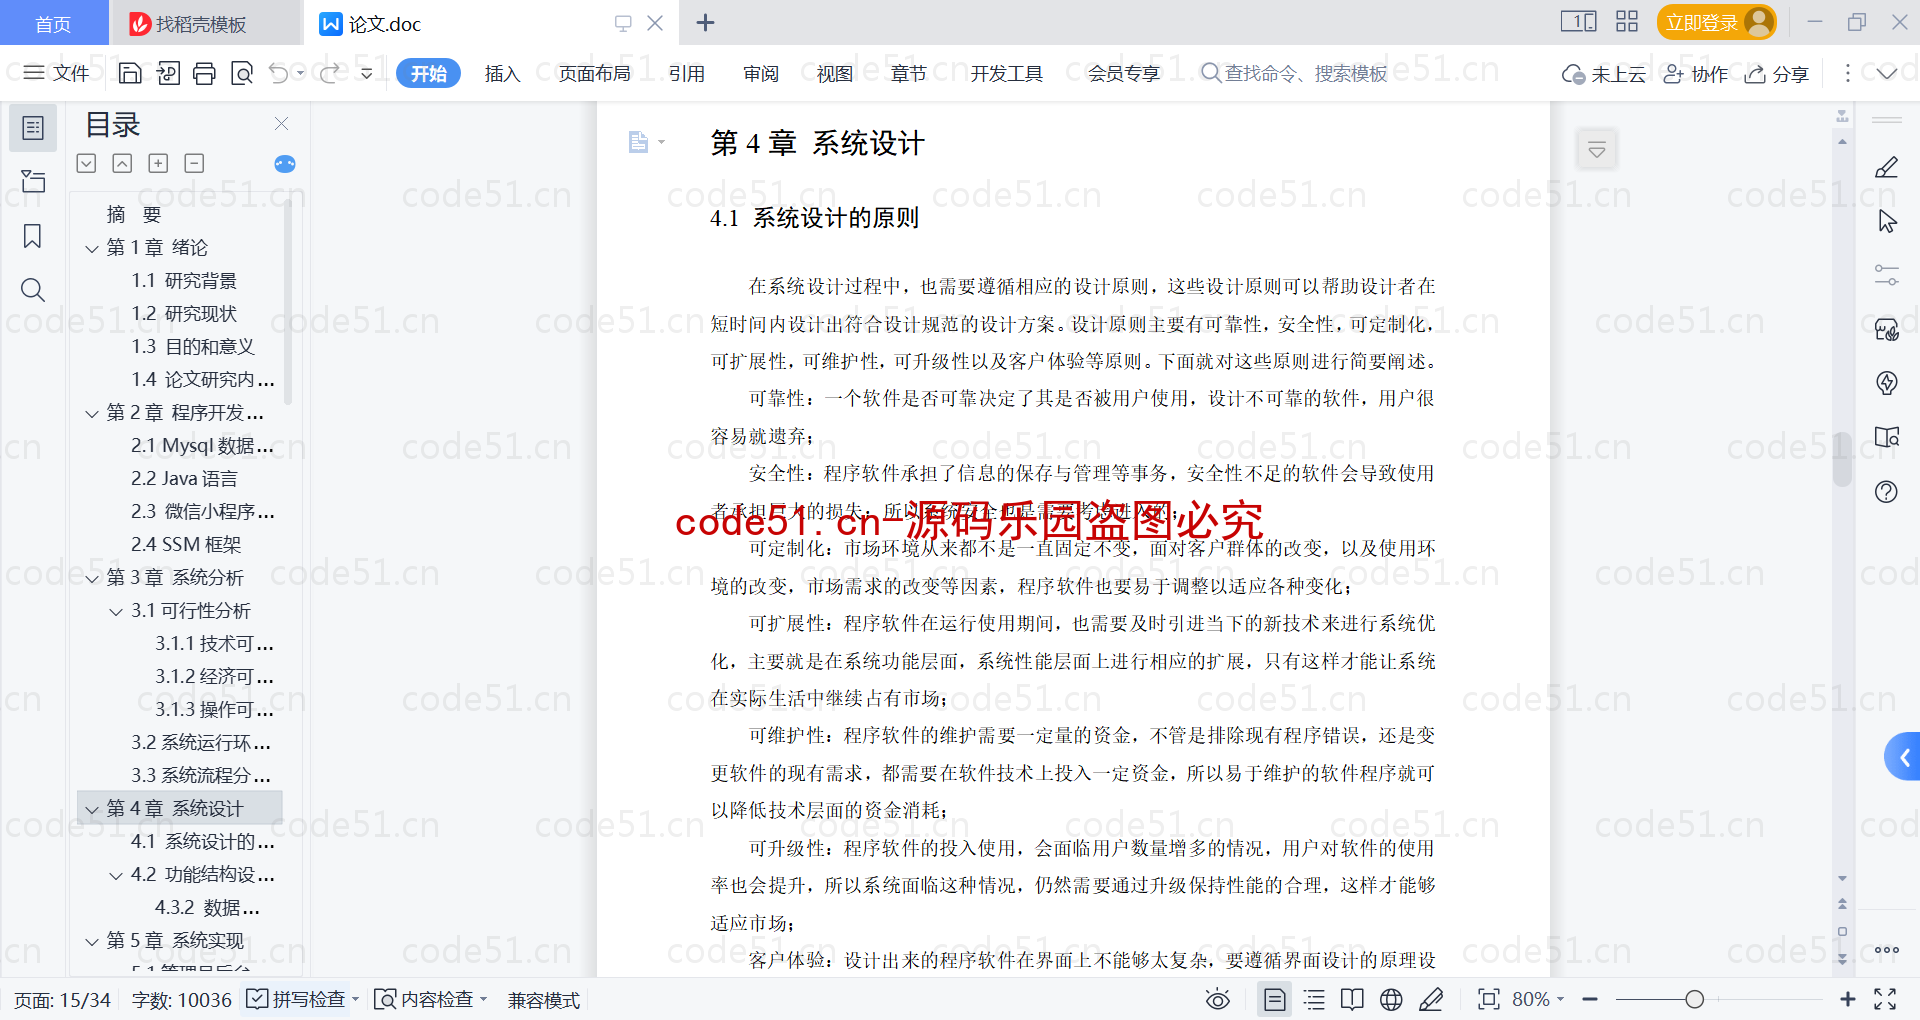Collapse 第3章 系统分析 tree node

click(x=92, y=578)
